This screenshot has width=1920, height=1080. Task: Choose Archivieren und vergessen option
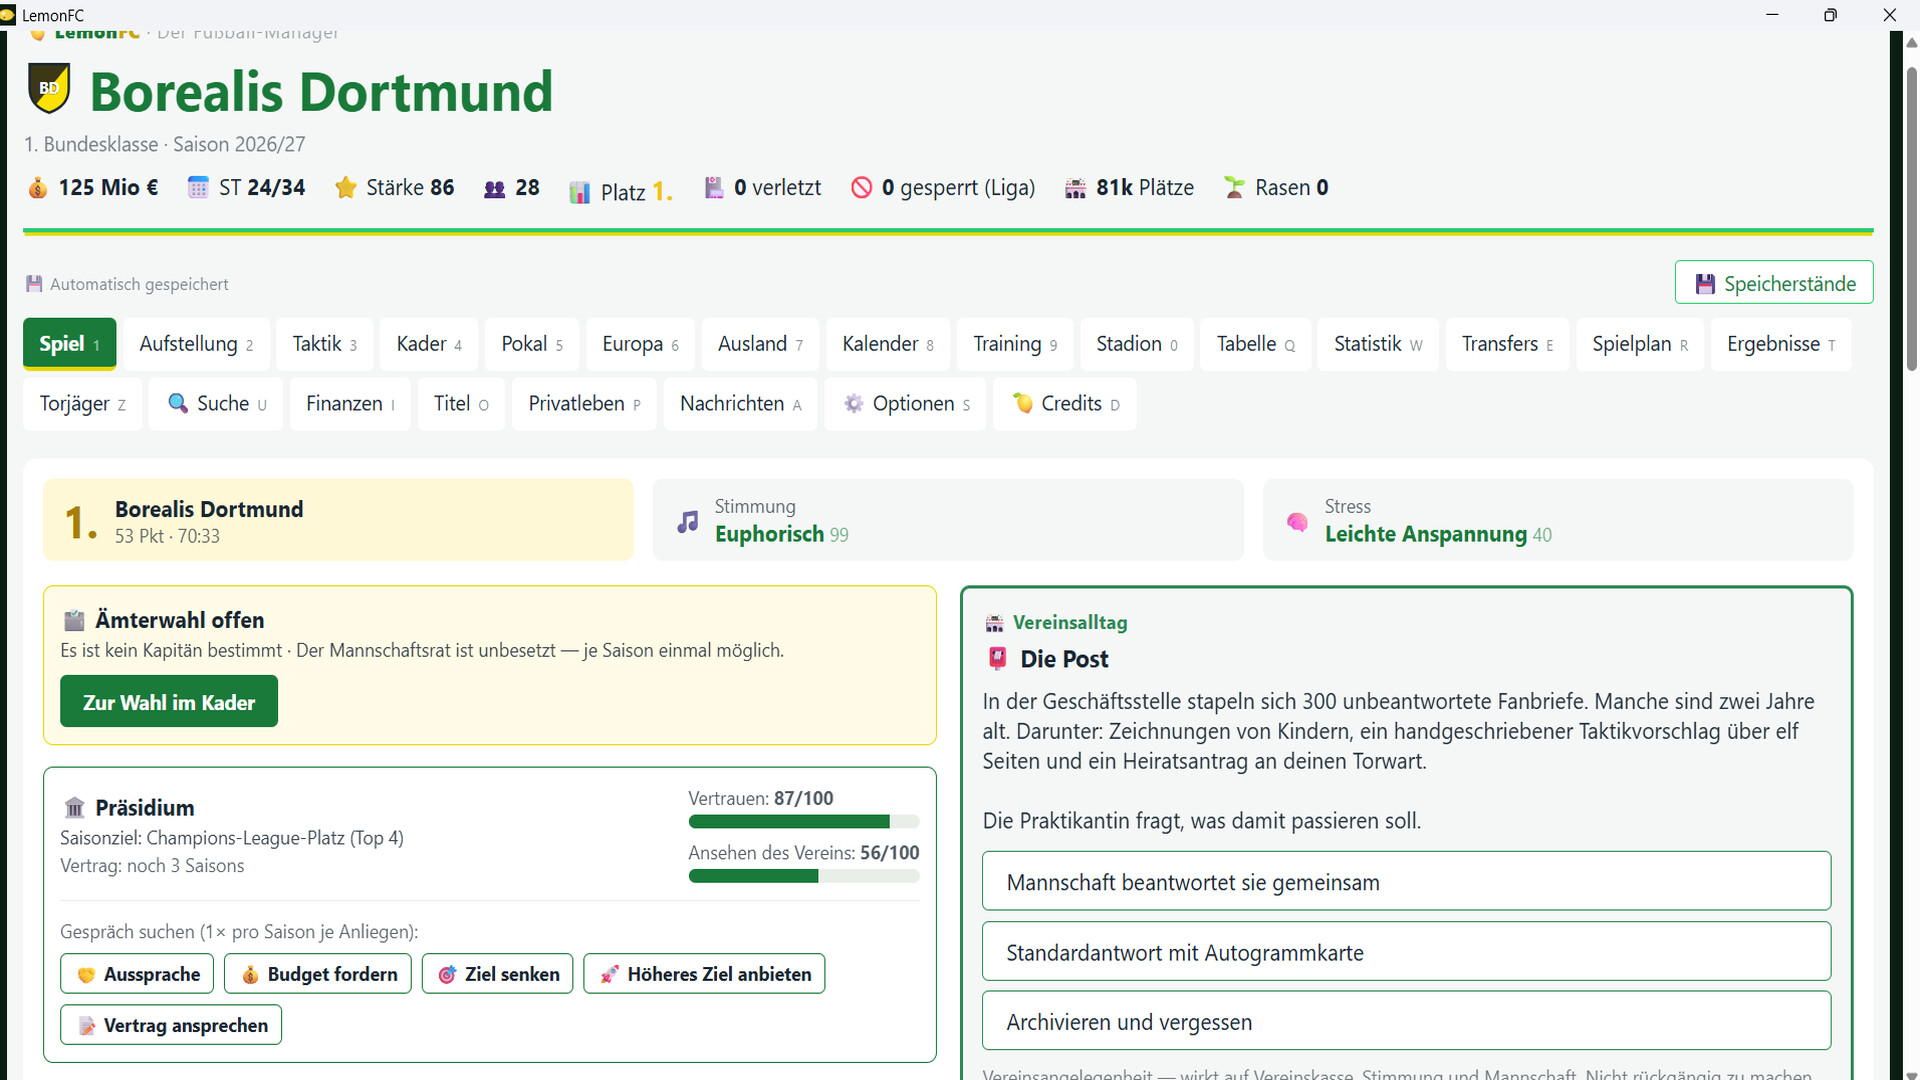point(1406,1021)
